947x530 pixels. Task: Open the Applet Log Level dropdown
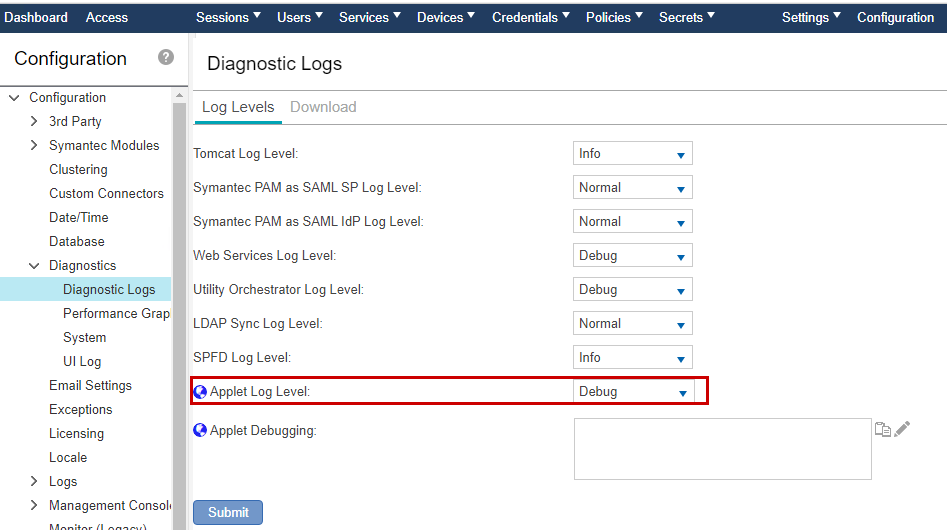[x=634, y=392]
